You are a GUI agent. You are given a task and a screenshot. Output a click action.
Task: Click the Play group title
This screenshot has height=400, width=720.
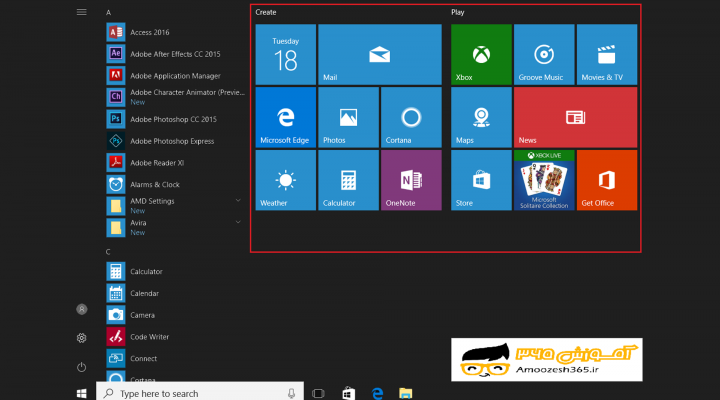click(457, 12)
